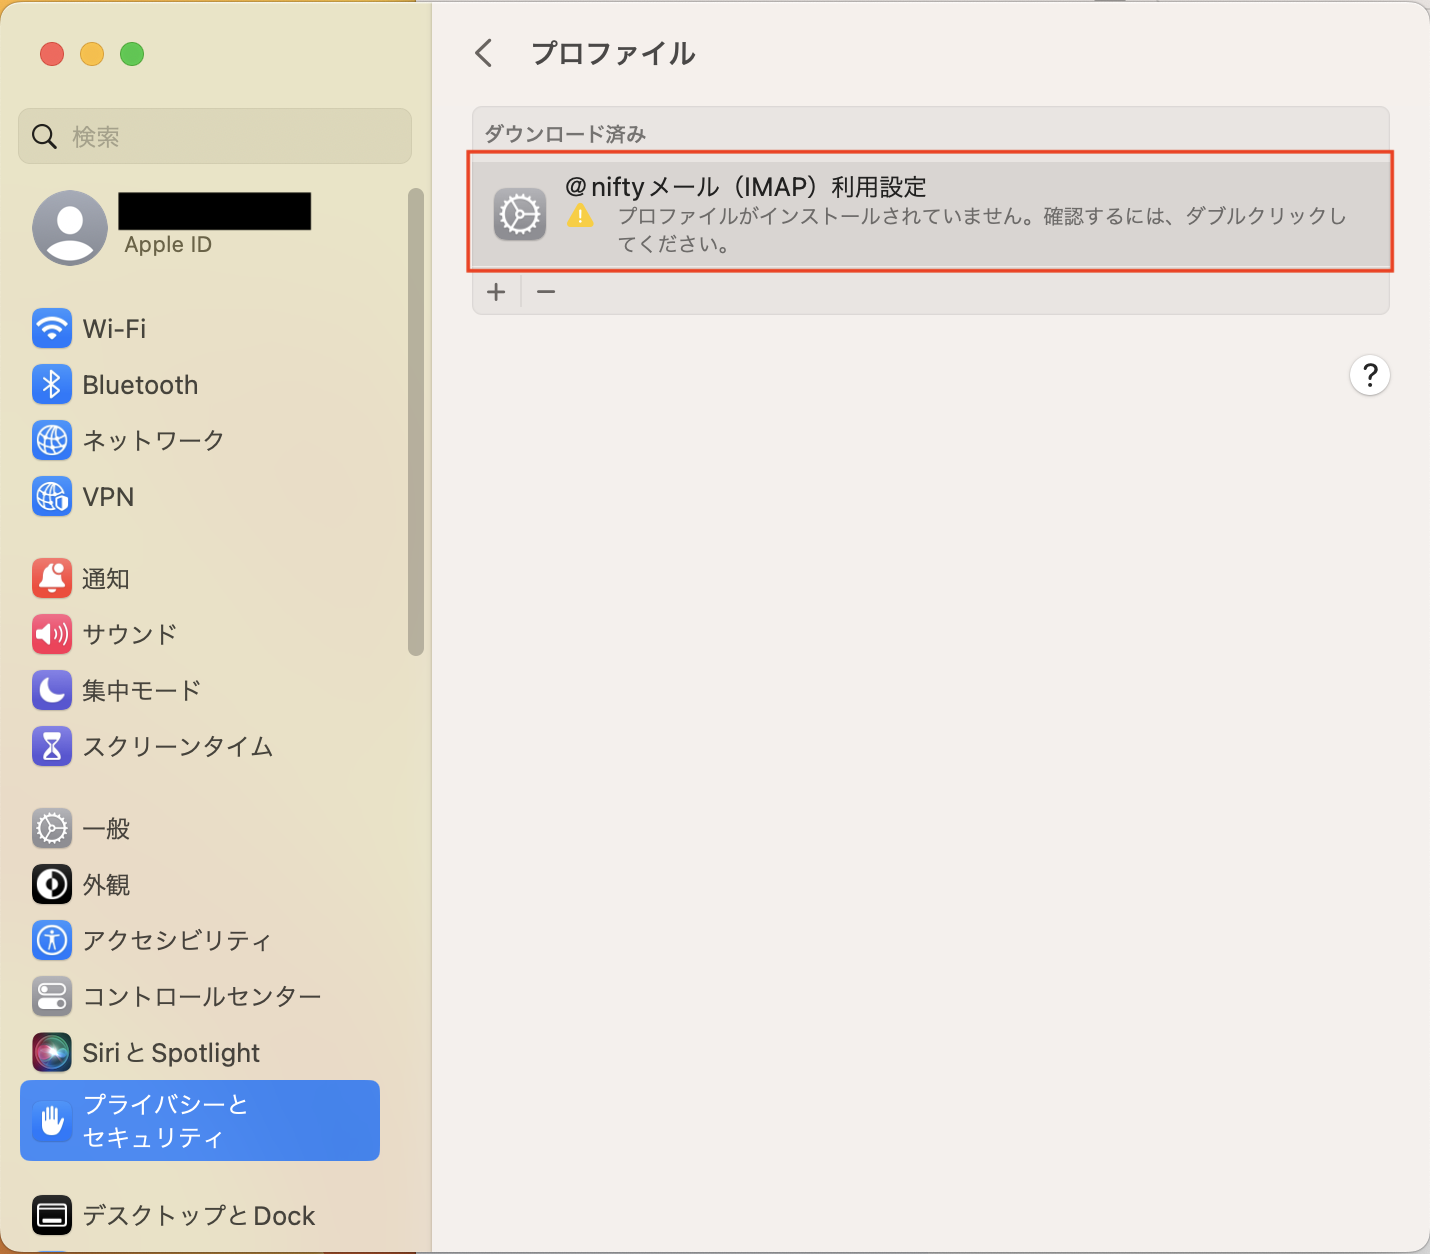Select the @nifty メール（IMAP）利用設定 profile

pos(929,213)
